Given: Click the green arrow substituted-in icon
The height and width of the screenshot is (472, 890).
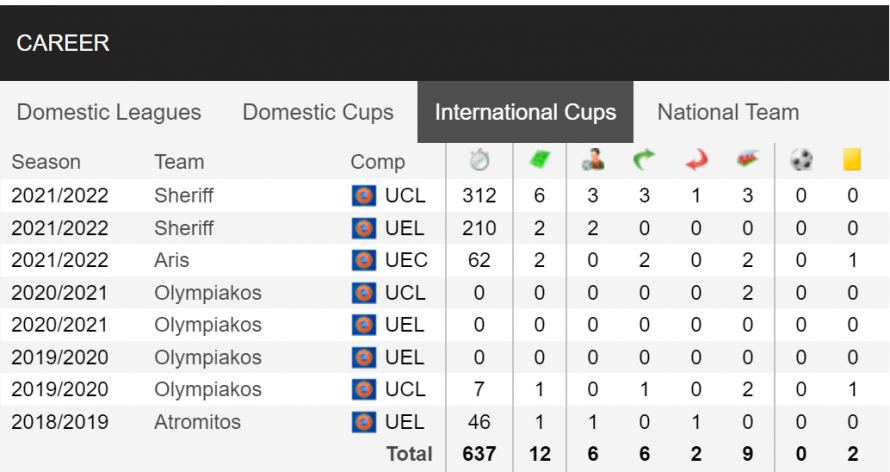Looking at the screenshot, I should pyautogui.click(x=644, y=160).
